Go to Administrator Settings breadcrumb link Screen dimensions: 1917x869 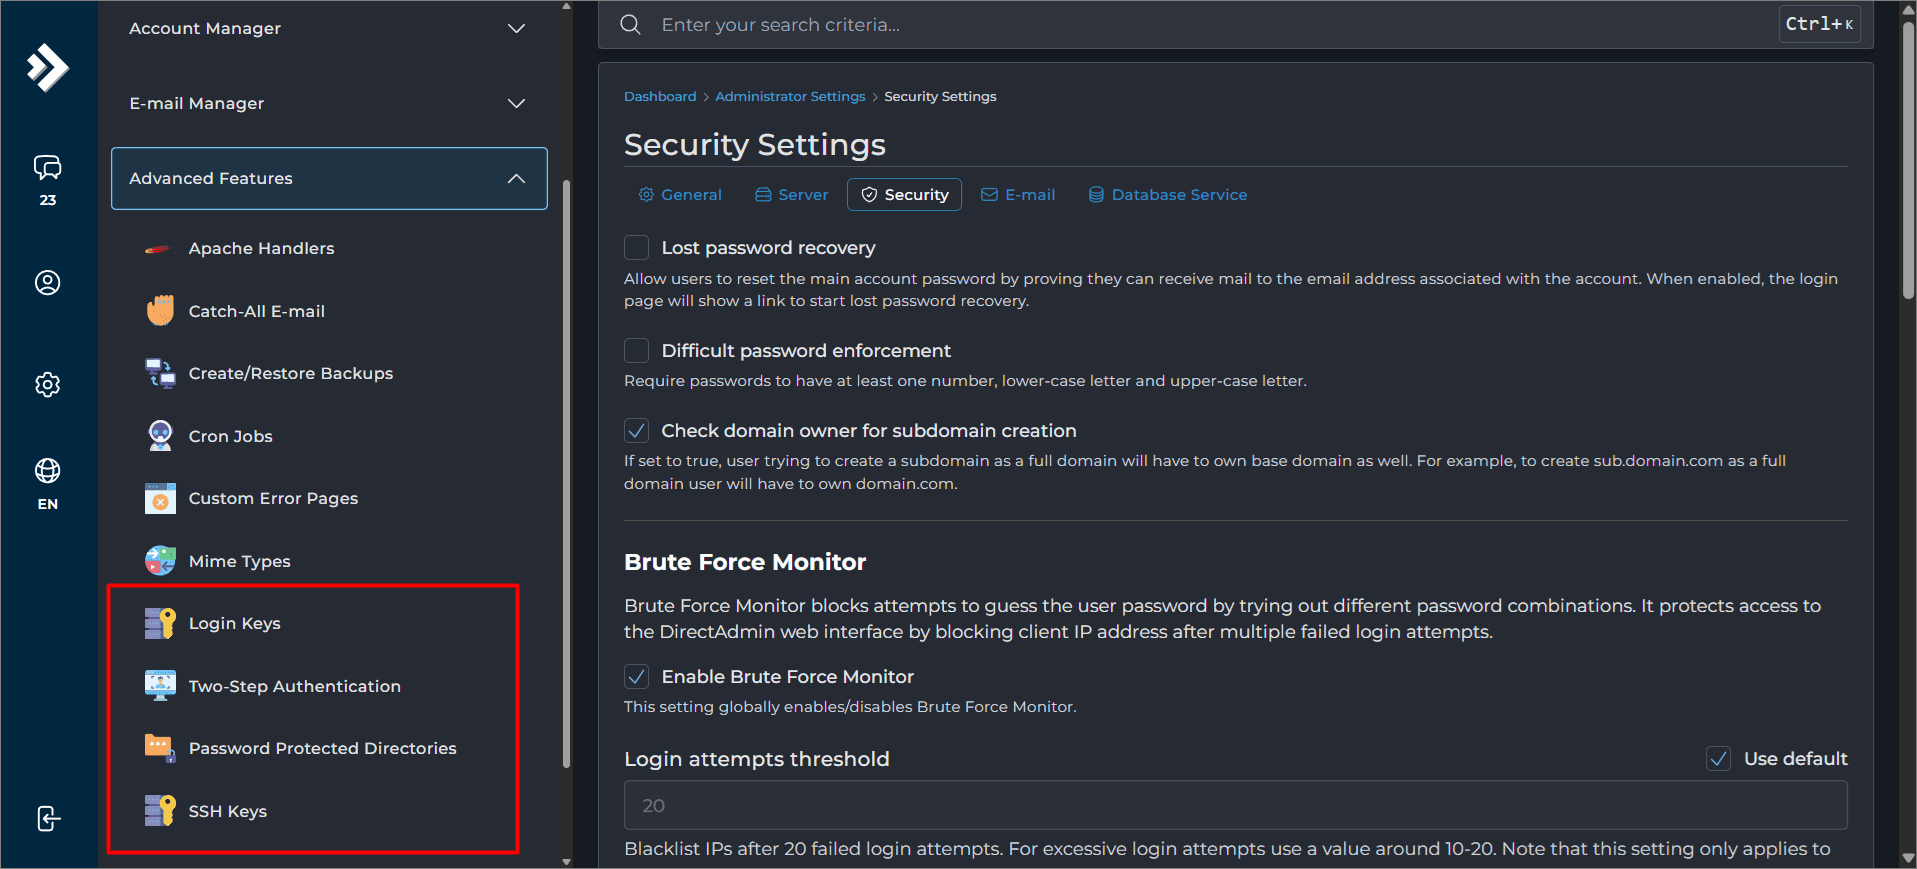click(x=790, y=96)
